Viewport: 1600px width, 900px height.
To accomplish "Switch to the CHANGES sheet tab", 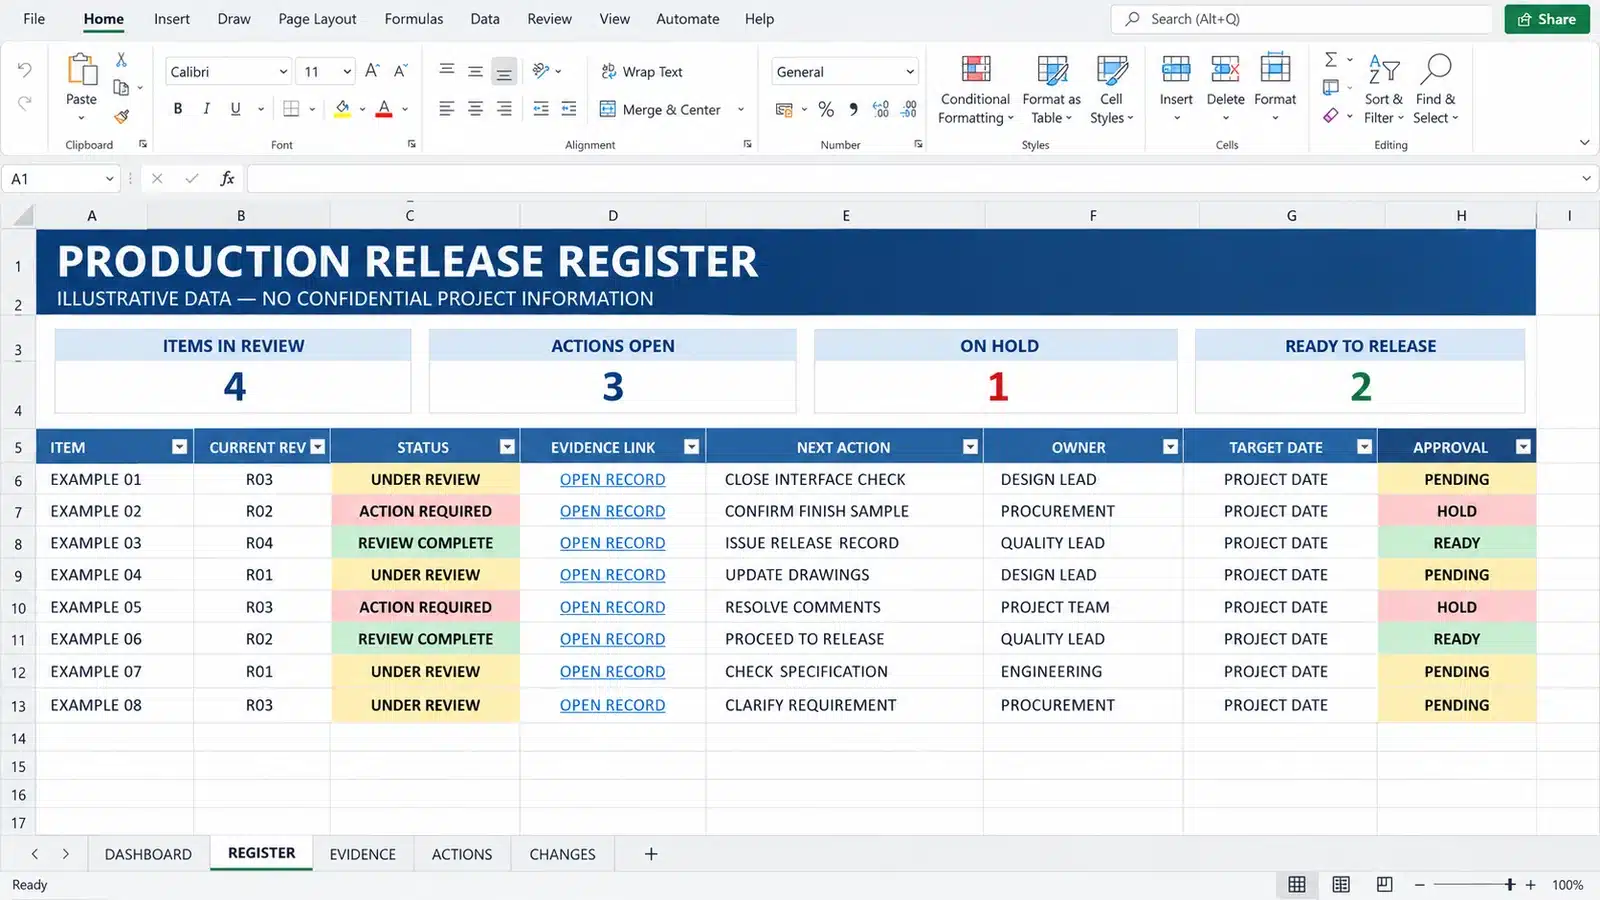I will click(x=562, y=854).
